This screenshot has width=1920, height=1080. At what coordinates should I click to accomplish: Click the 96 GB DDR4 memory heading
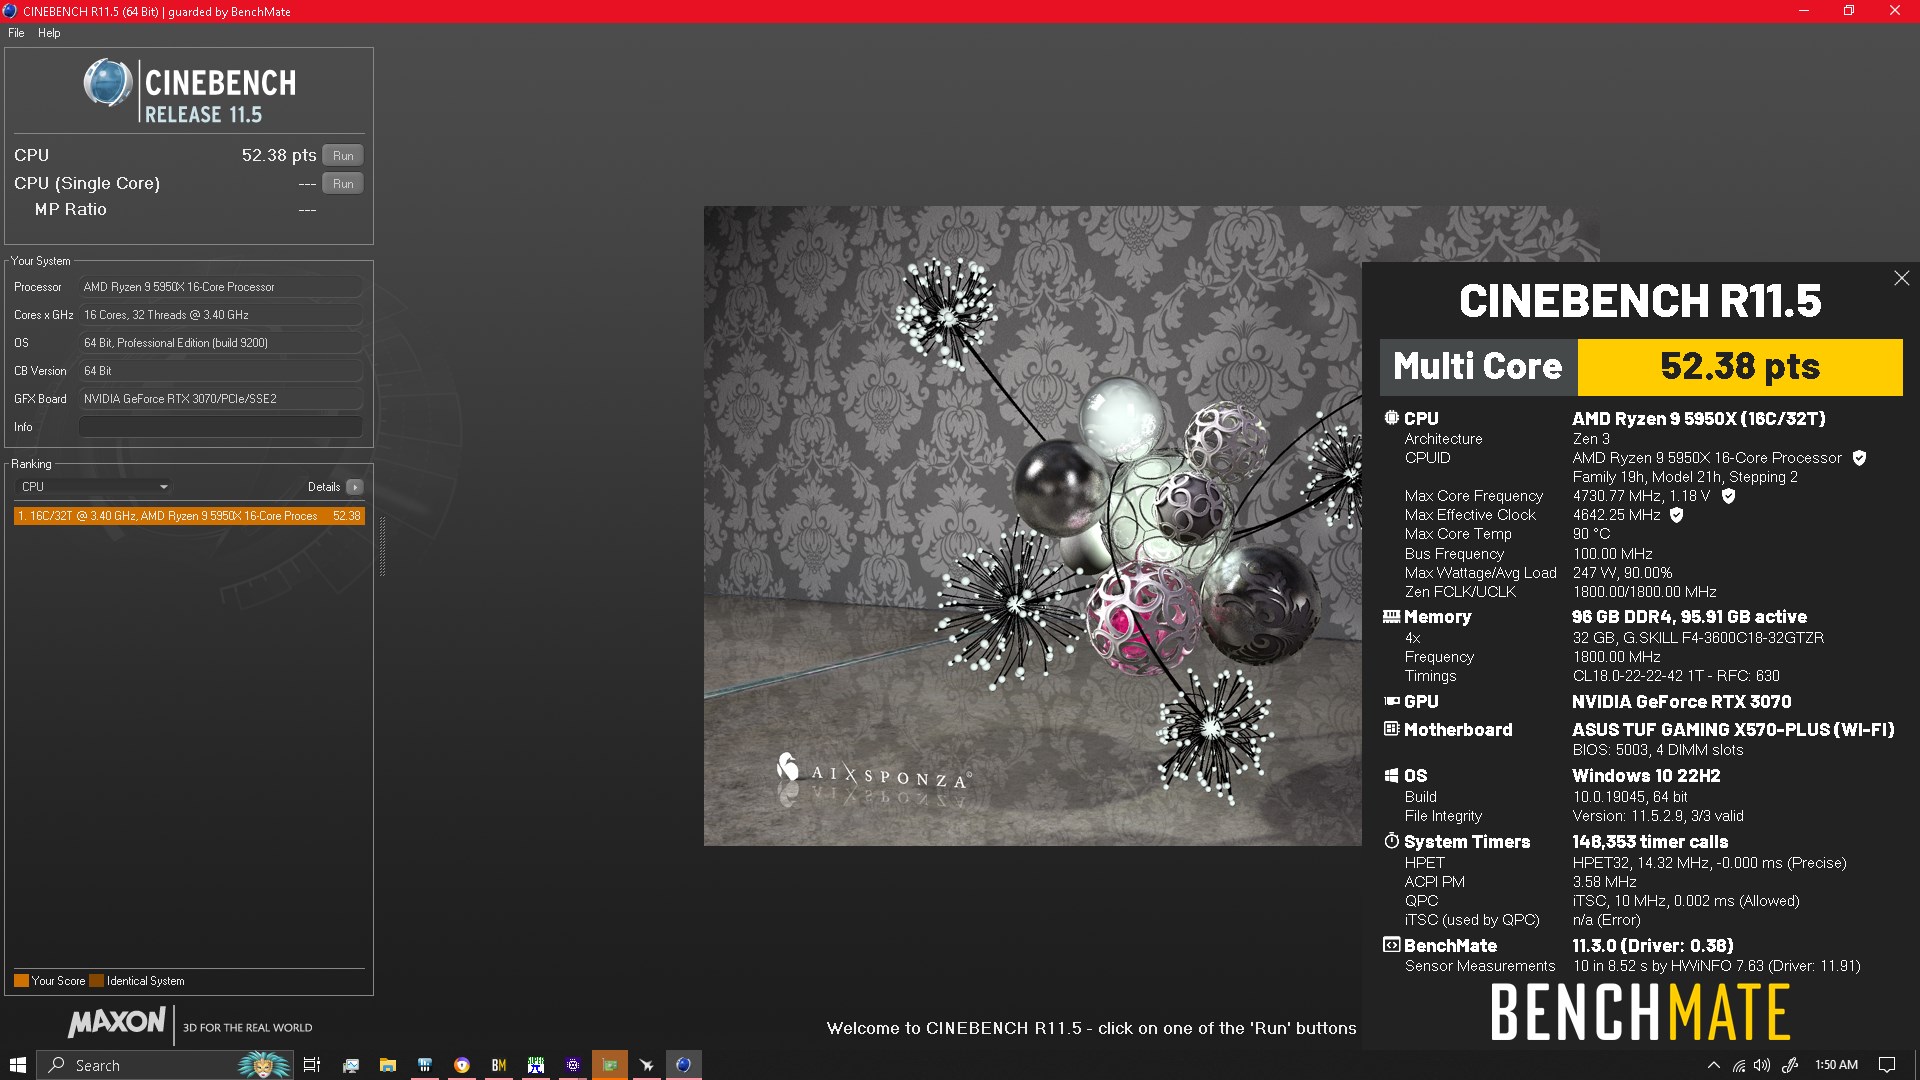click(1689, 617)
